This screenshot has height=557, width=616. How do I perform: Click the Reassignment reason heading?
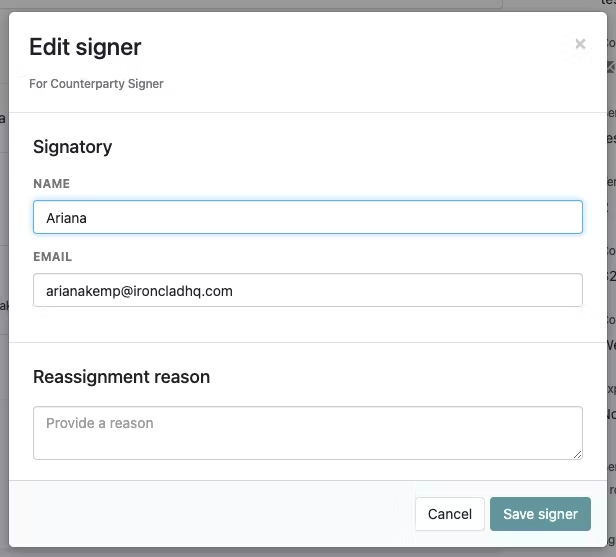tap(121, 377)
